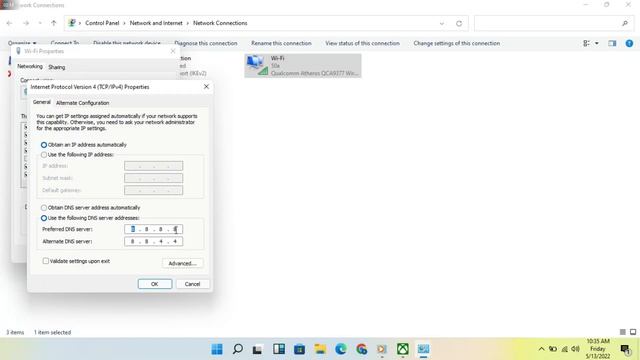The image size is (640, 360).
Task: Open Networking tab in Wi-Fi Properties
Action: (x=30, y=66)
